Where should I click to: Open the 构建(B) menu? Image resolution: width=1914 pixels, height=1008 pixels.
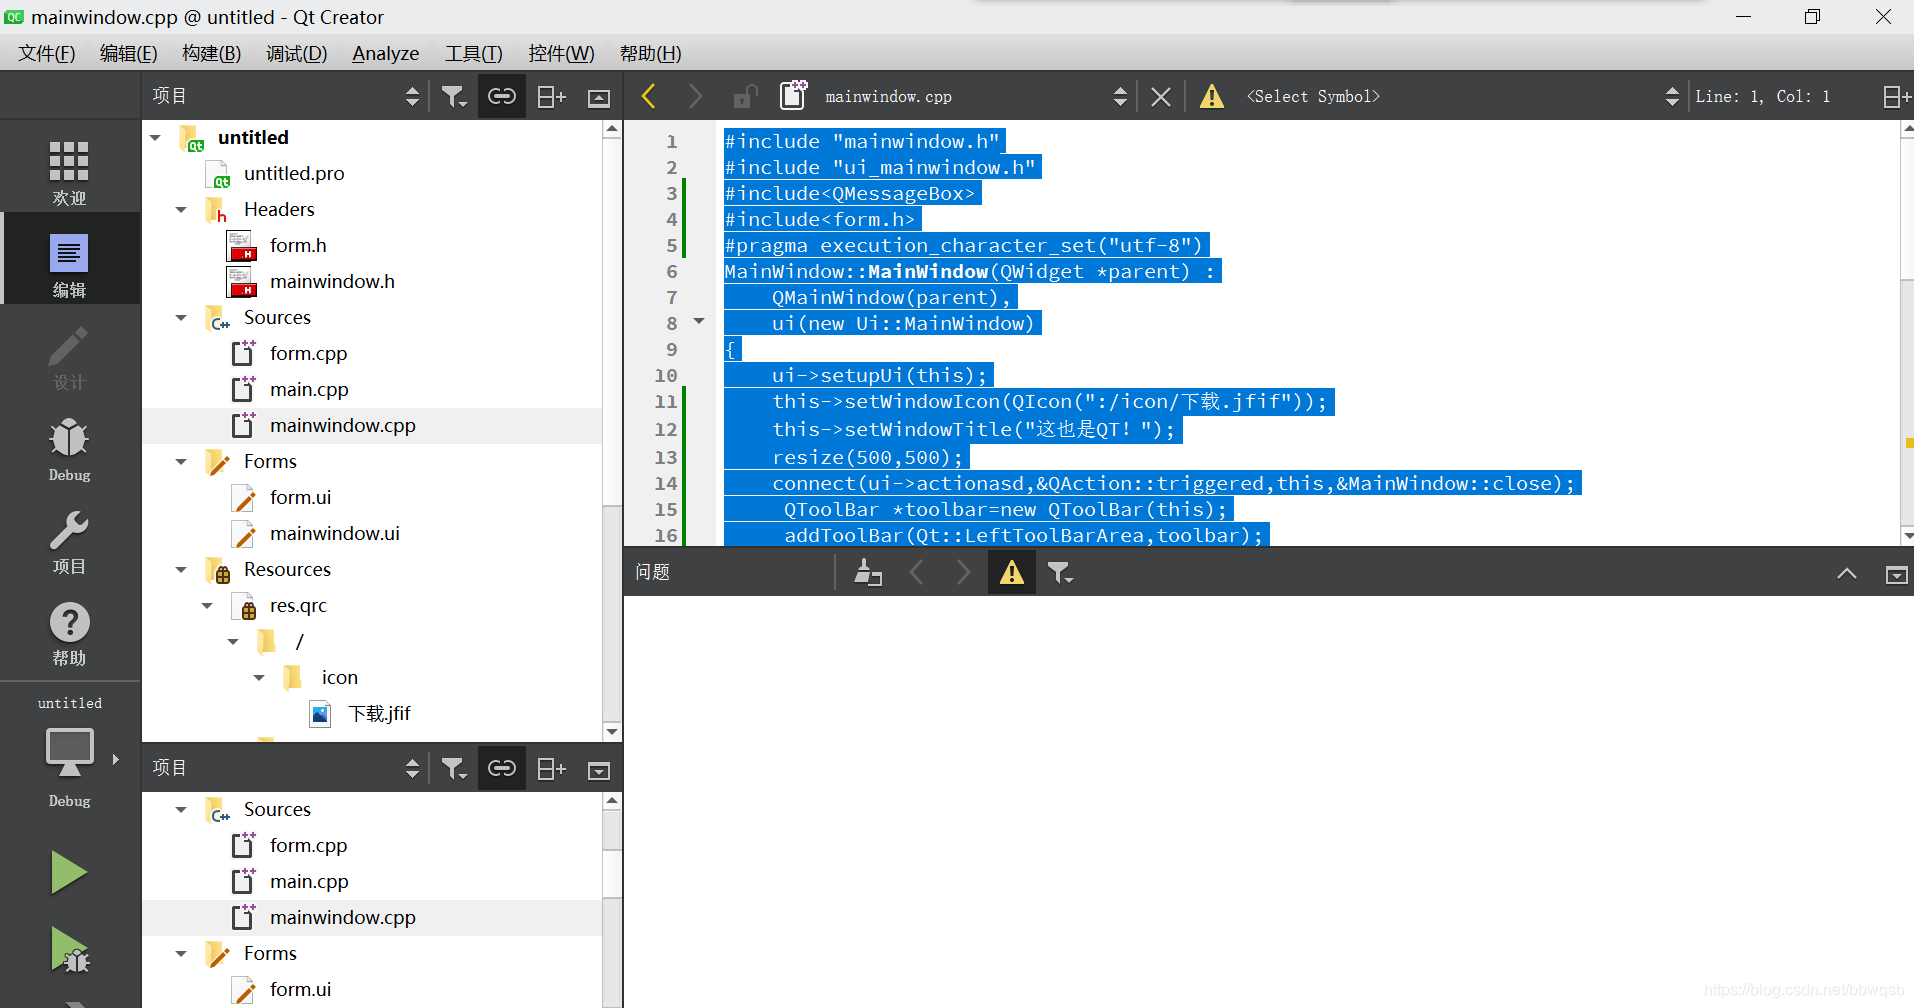[211, 53]
